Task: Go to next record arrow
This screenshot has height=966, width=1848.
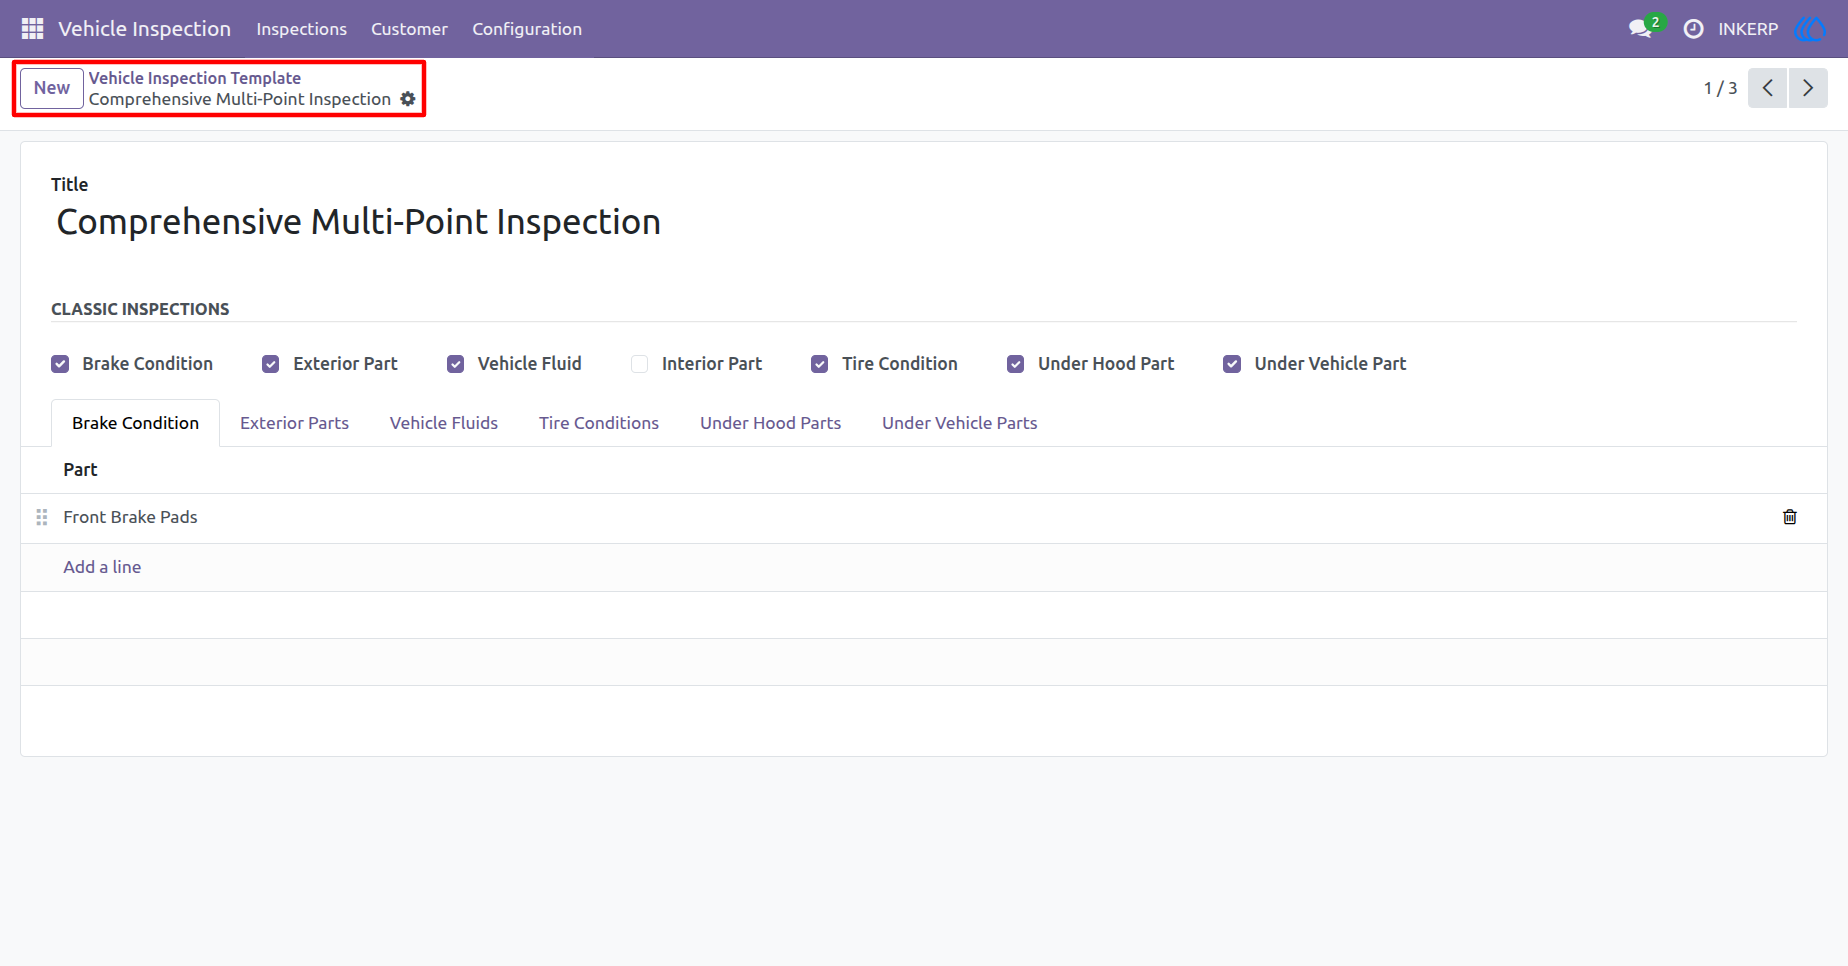Action: pos(1808,88)
